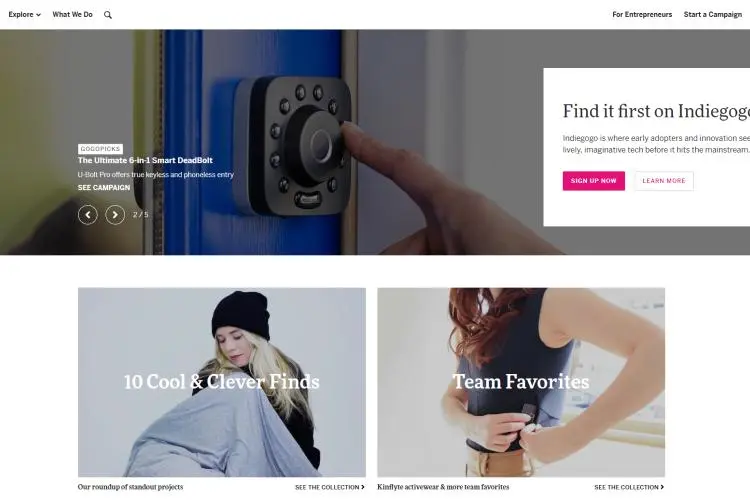This screenshot has height=500, width=750.
Task: Advance to next carousel slide
Action: point(115,215)
